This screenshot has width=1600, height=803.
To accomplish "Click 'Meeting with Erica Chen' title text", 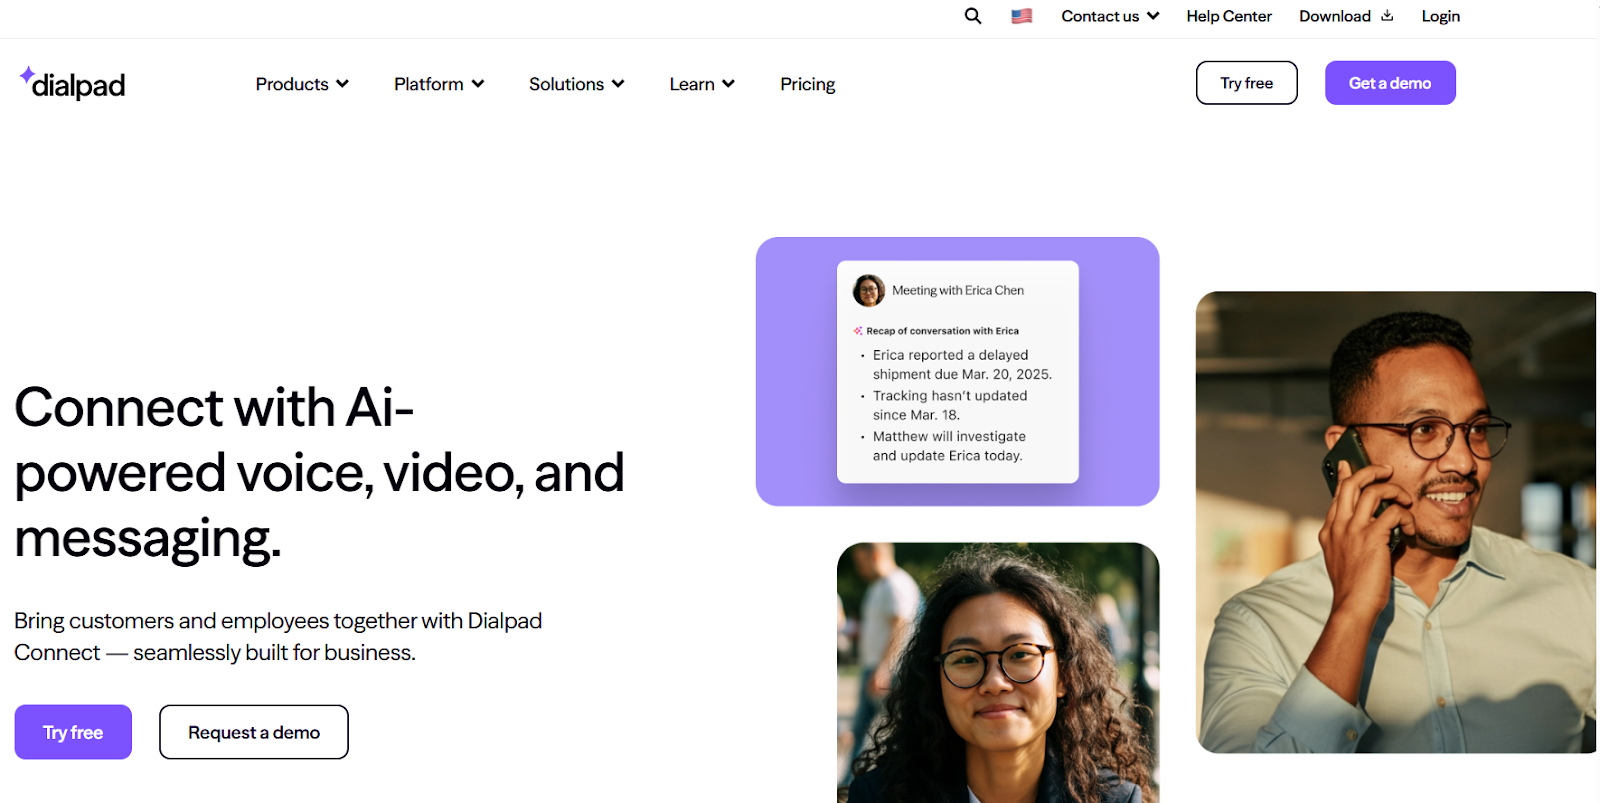I will 958,290.
